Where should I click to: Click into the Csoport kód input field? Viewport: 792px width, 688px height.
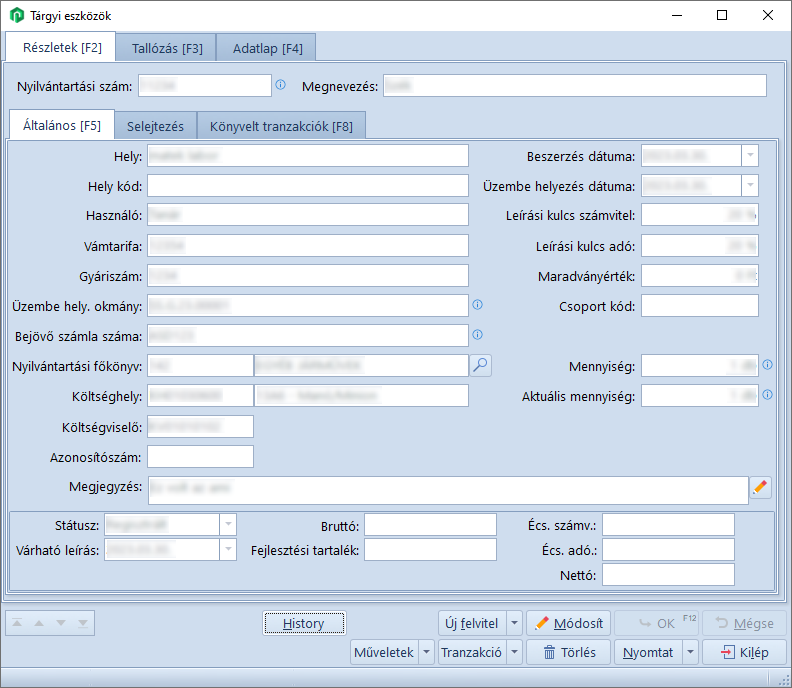699,306
